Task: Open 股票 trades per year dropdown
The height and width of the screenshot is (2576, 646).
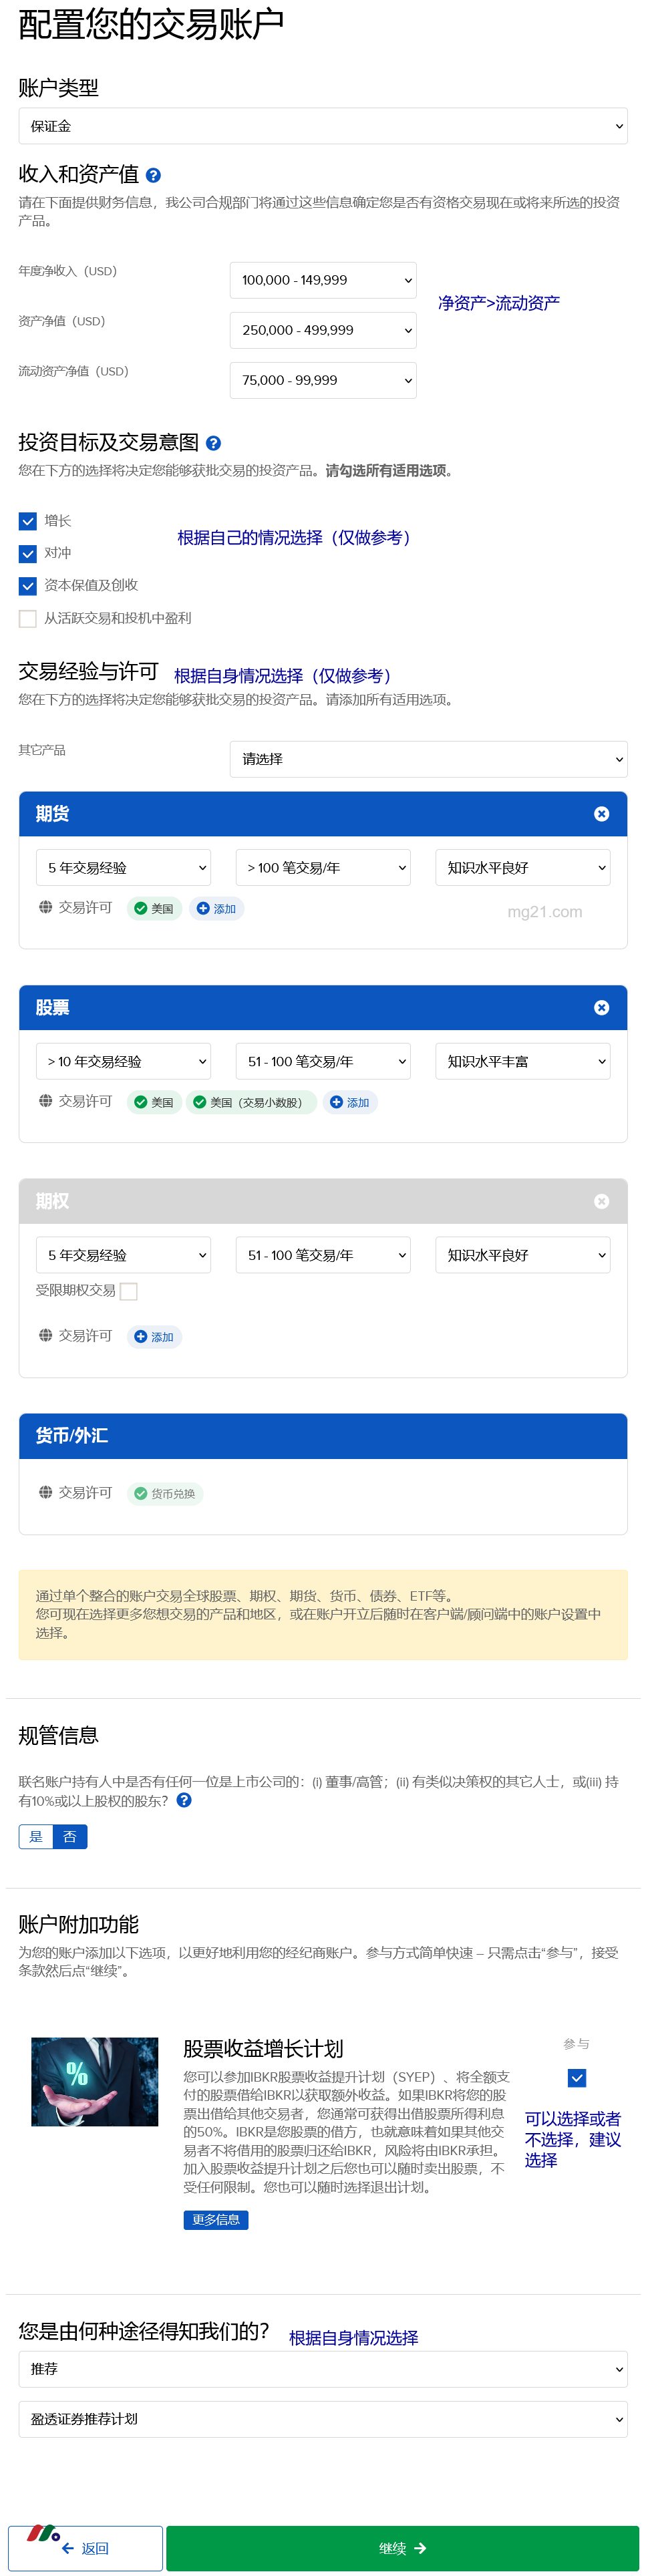Action: click(323, 1062)
